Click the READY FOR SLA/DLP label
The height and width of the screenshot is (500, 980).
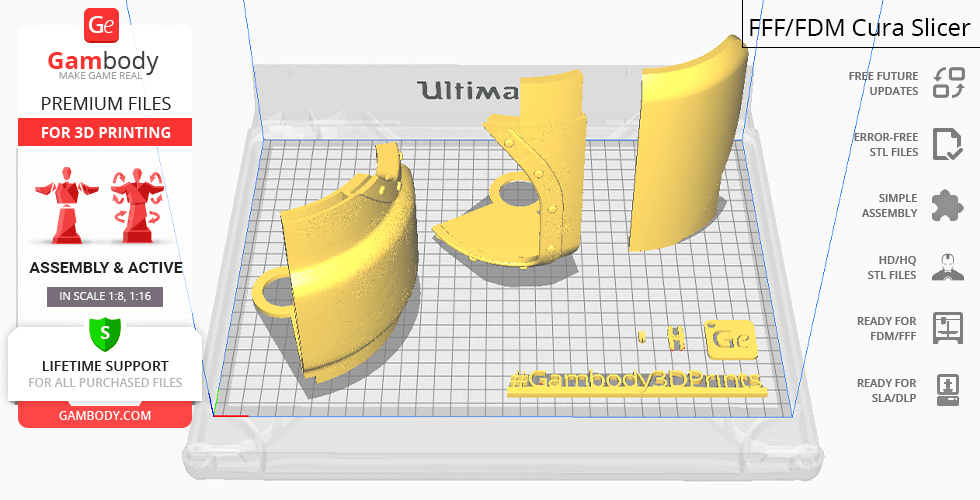pyautogui.click(x=887, y=390)
